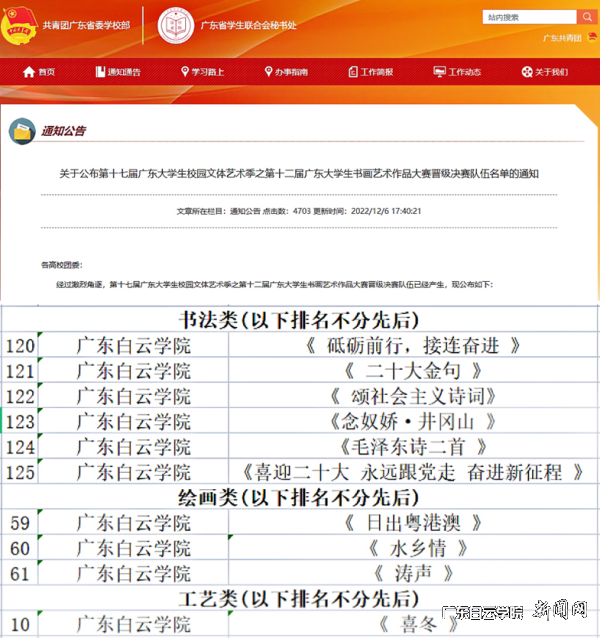
Task: Open the 学习路上 navigation menu
Action: (x=207, y=72)
